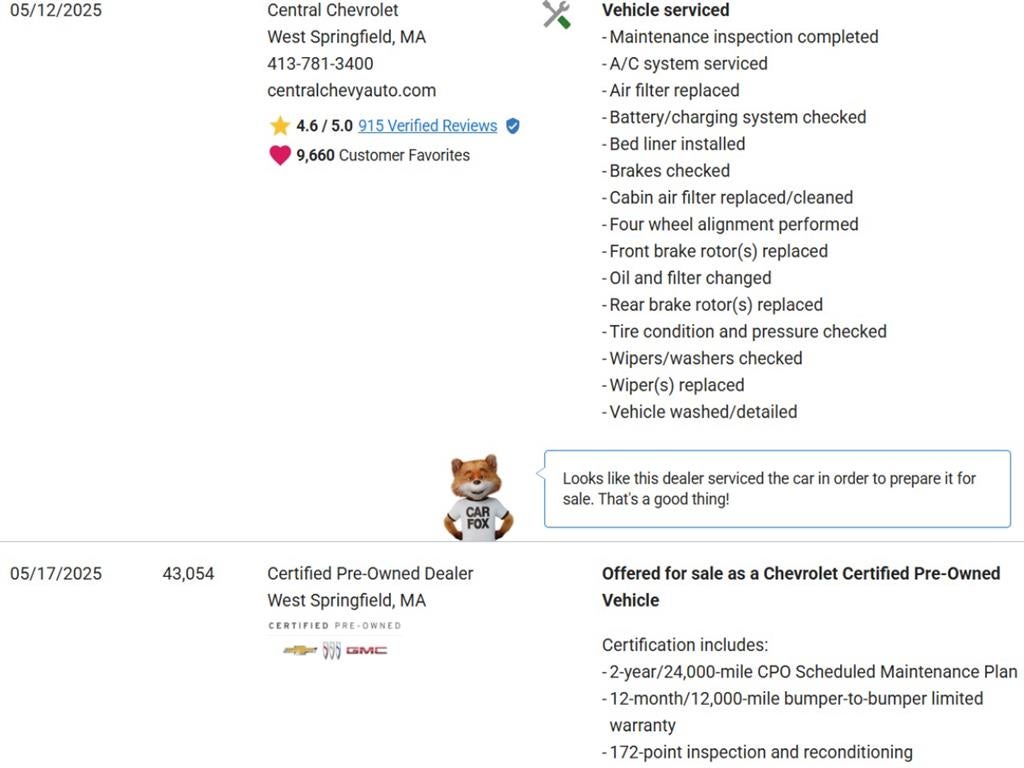Click the wrench and screwdriver service icon
1024x768 pixels.
click(x=556, y=14)
